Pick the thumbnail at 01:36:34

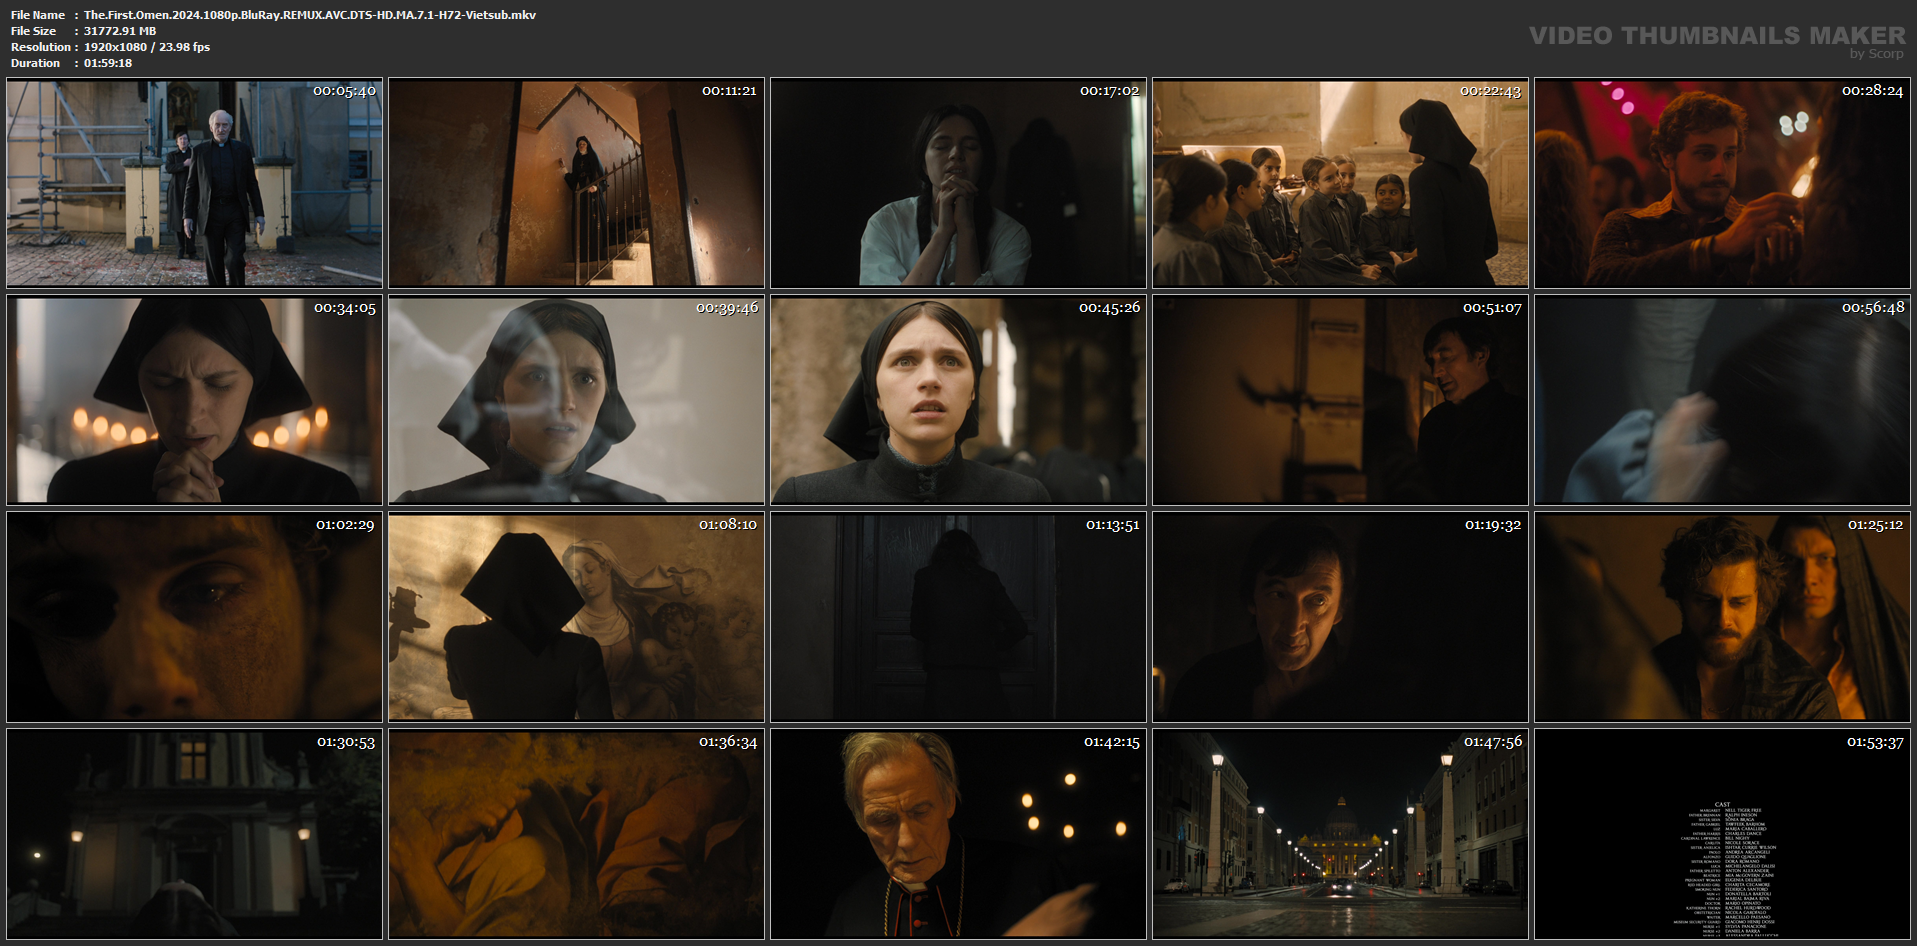[576, 834]
